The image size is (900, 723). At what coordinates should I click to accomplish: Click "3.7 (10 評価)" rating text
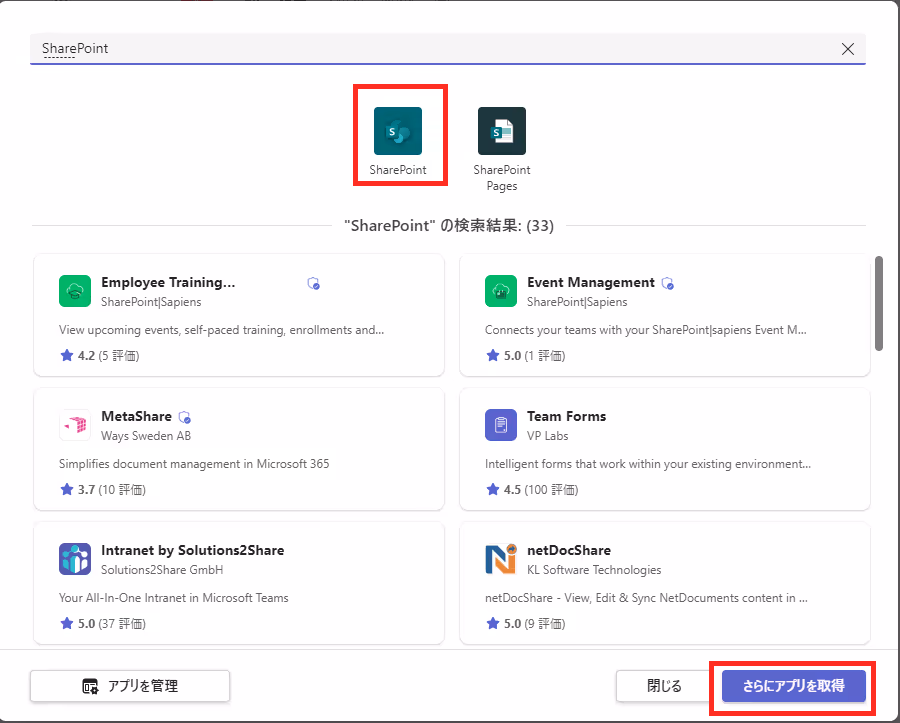point(112,489)
